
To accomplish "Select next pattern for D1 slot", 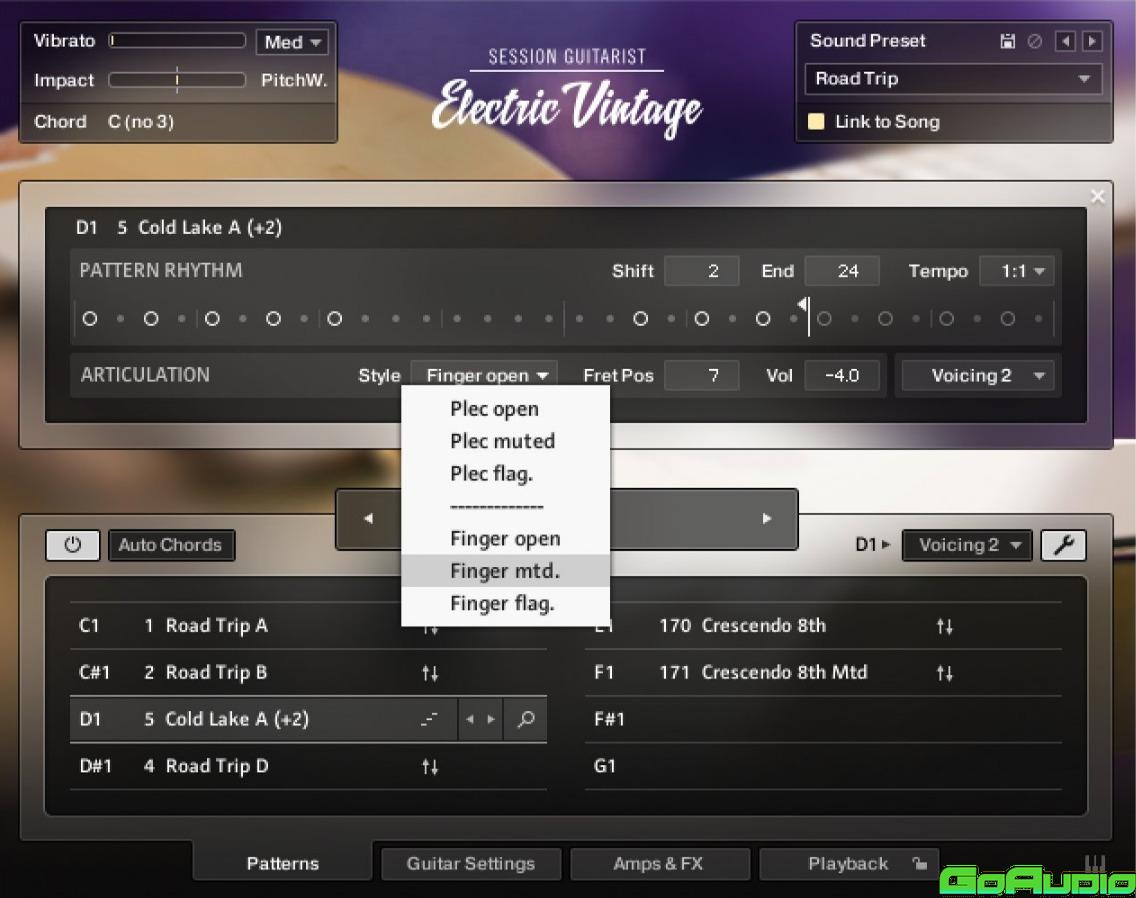I will [x=491, y=719].
